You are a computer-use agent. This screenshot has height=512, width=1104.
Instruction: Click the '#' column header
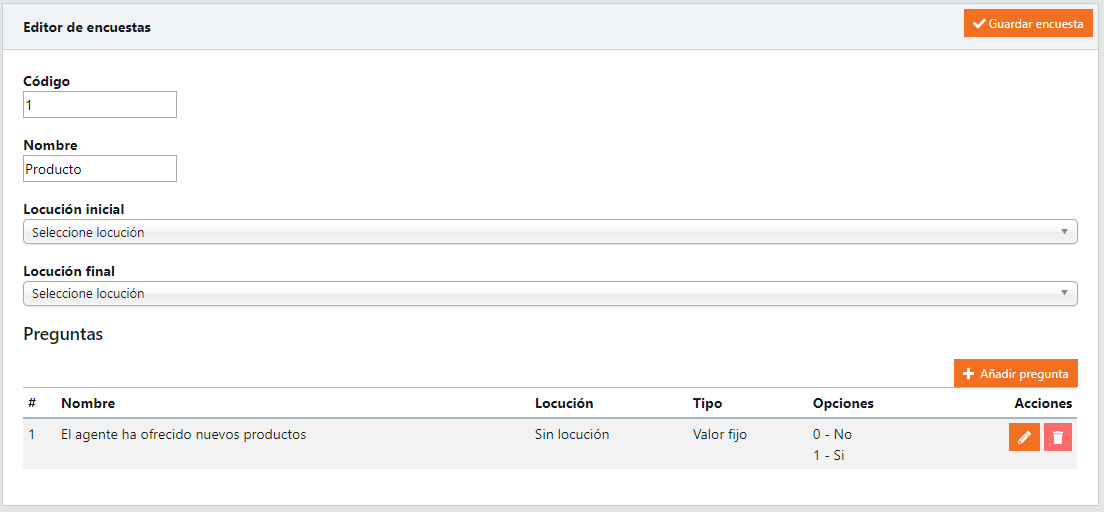[x=32, y=403]
